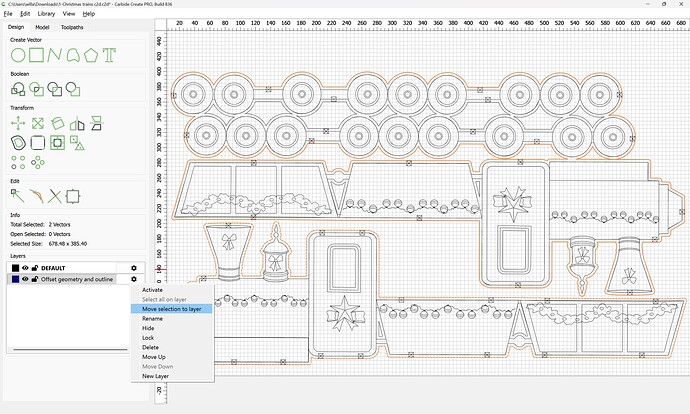Select the Rectangle create vector tool

37,54
